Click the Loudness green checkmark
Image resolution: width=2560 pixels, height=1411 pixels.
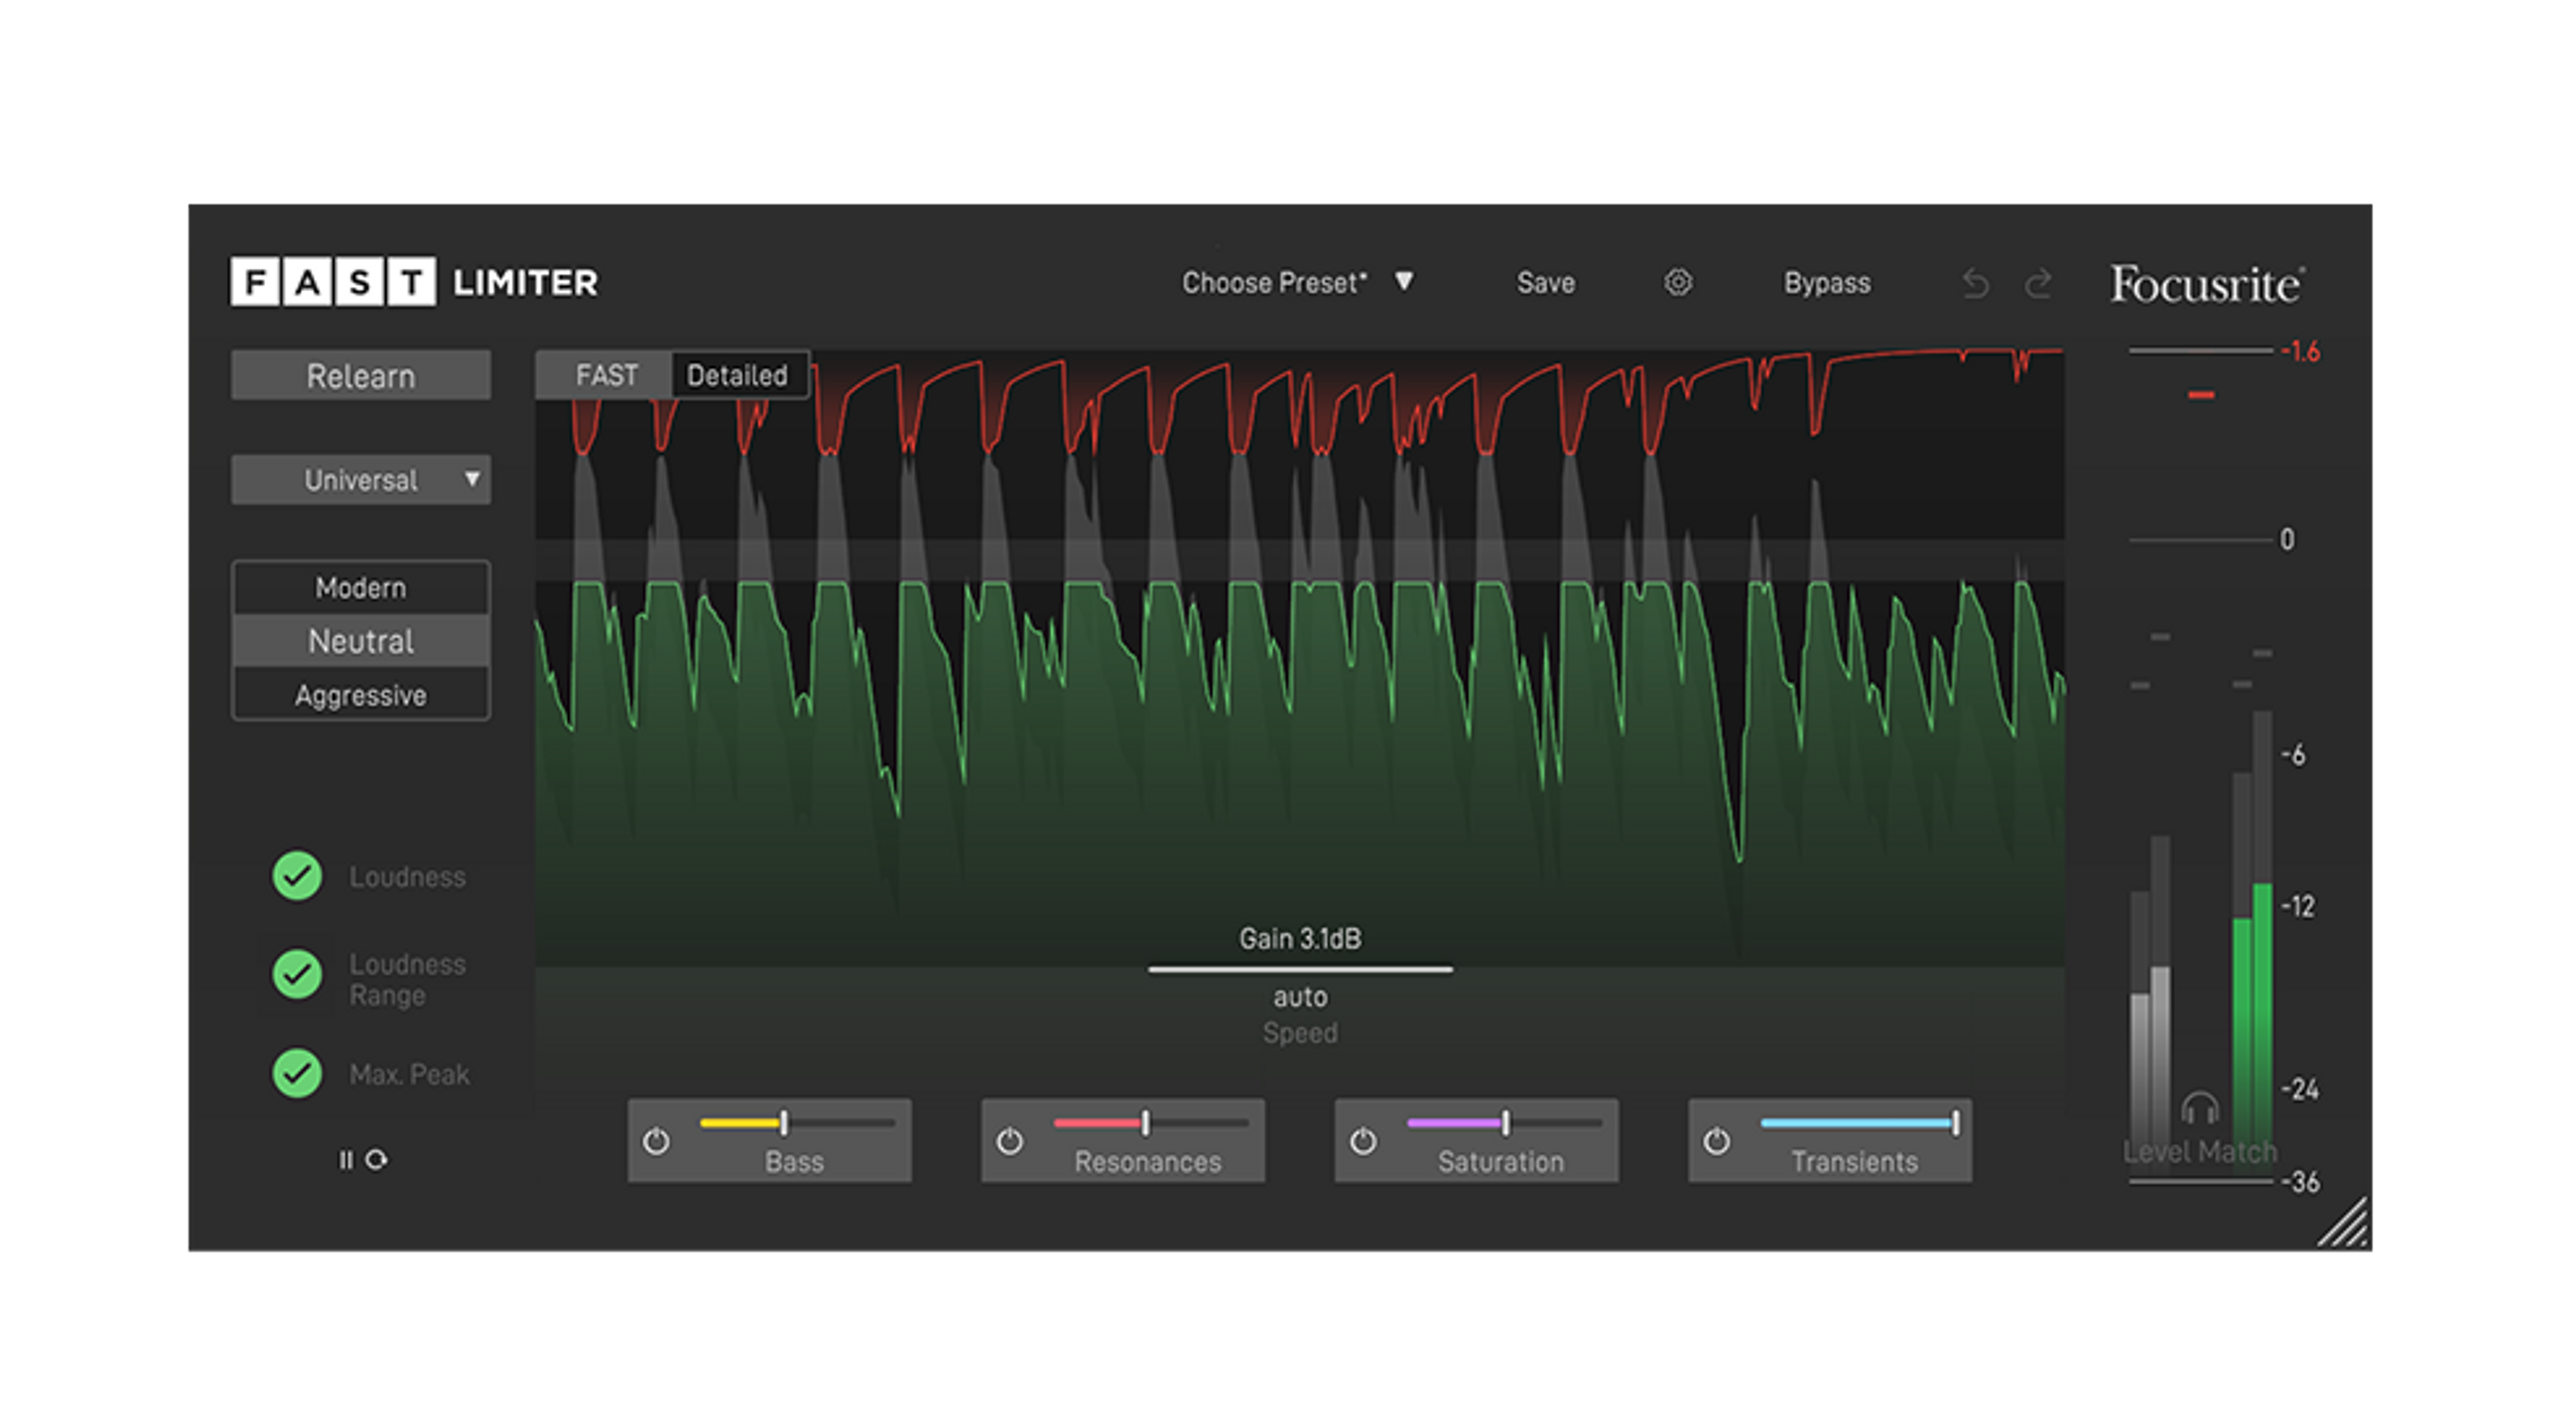(x=297, y=875)
